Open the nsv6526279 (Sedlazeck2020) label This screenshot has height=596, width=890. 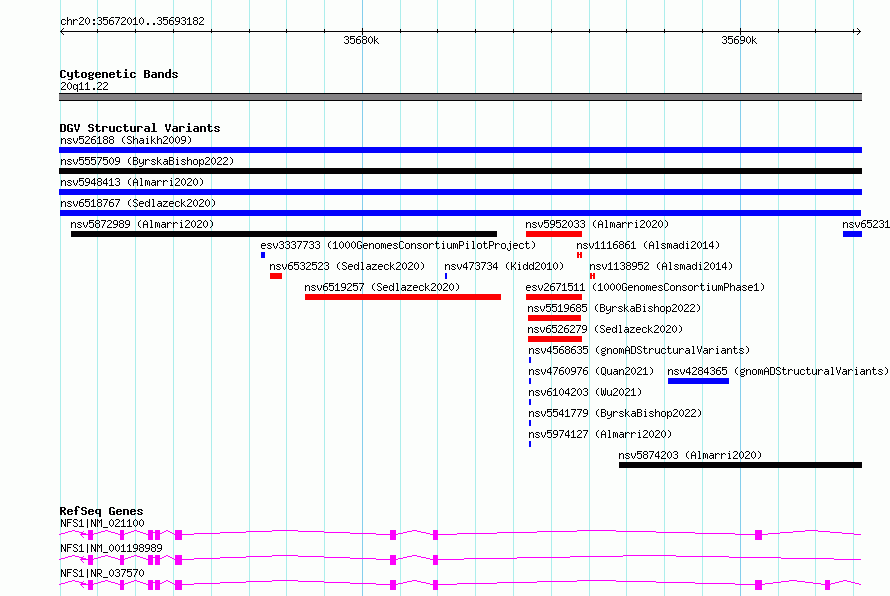(x=605, y=329)
